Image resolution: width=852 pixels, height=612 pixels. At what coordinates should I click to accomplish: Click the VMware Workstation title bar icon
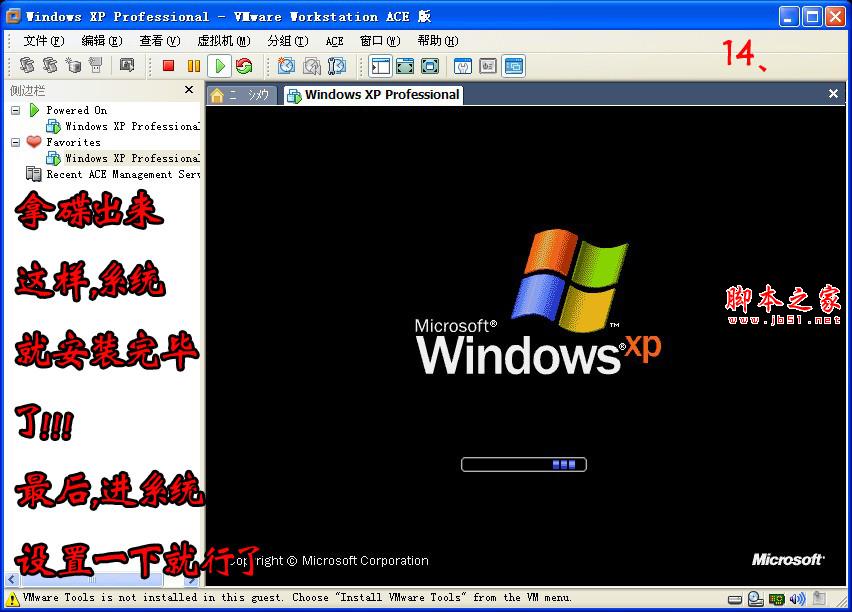[x=12, y=16]
